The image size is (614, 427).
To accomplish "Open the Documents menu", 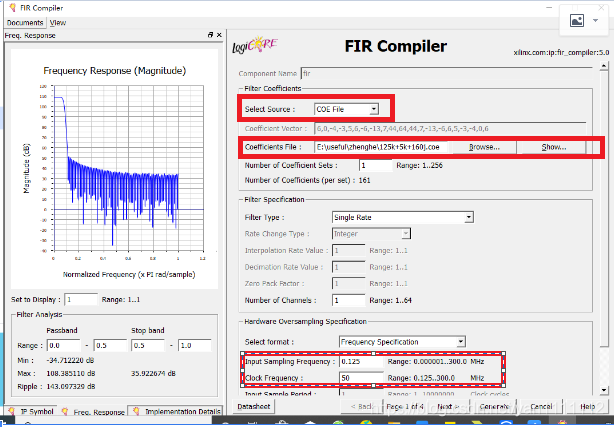I will 25,23.
